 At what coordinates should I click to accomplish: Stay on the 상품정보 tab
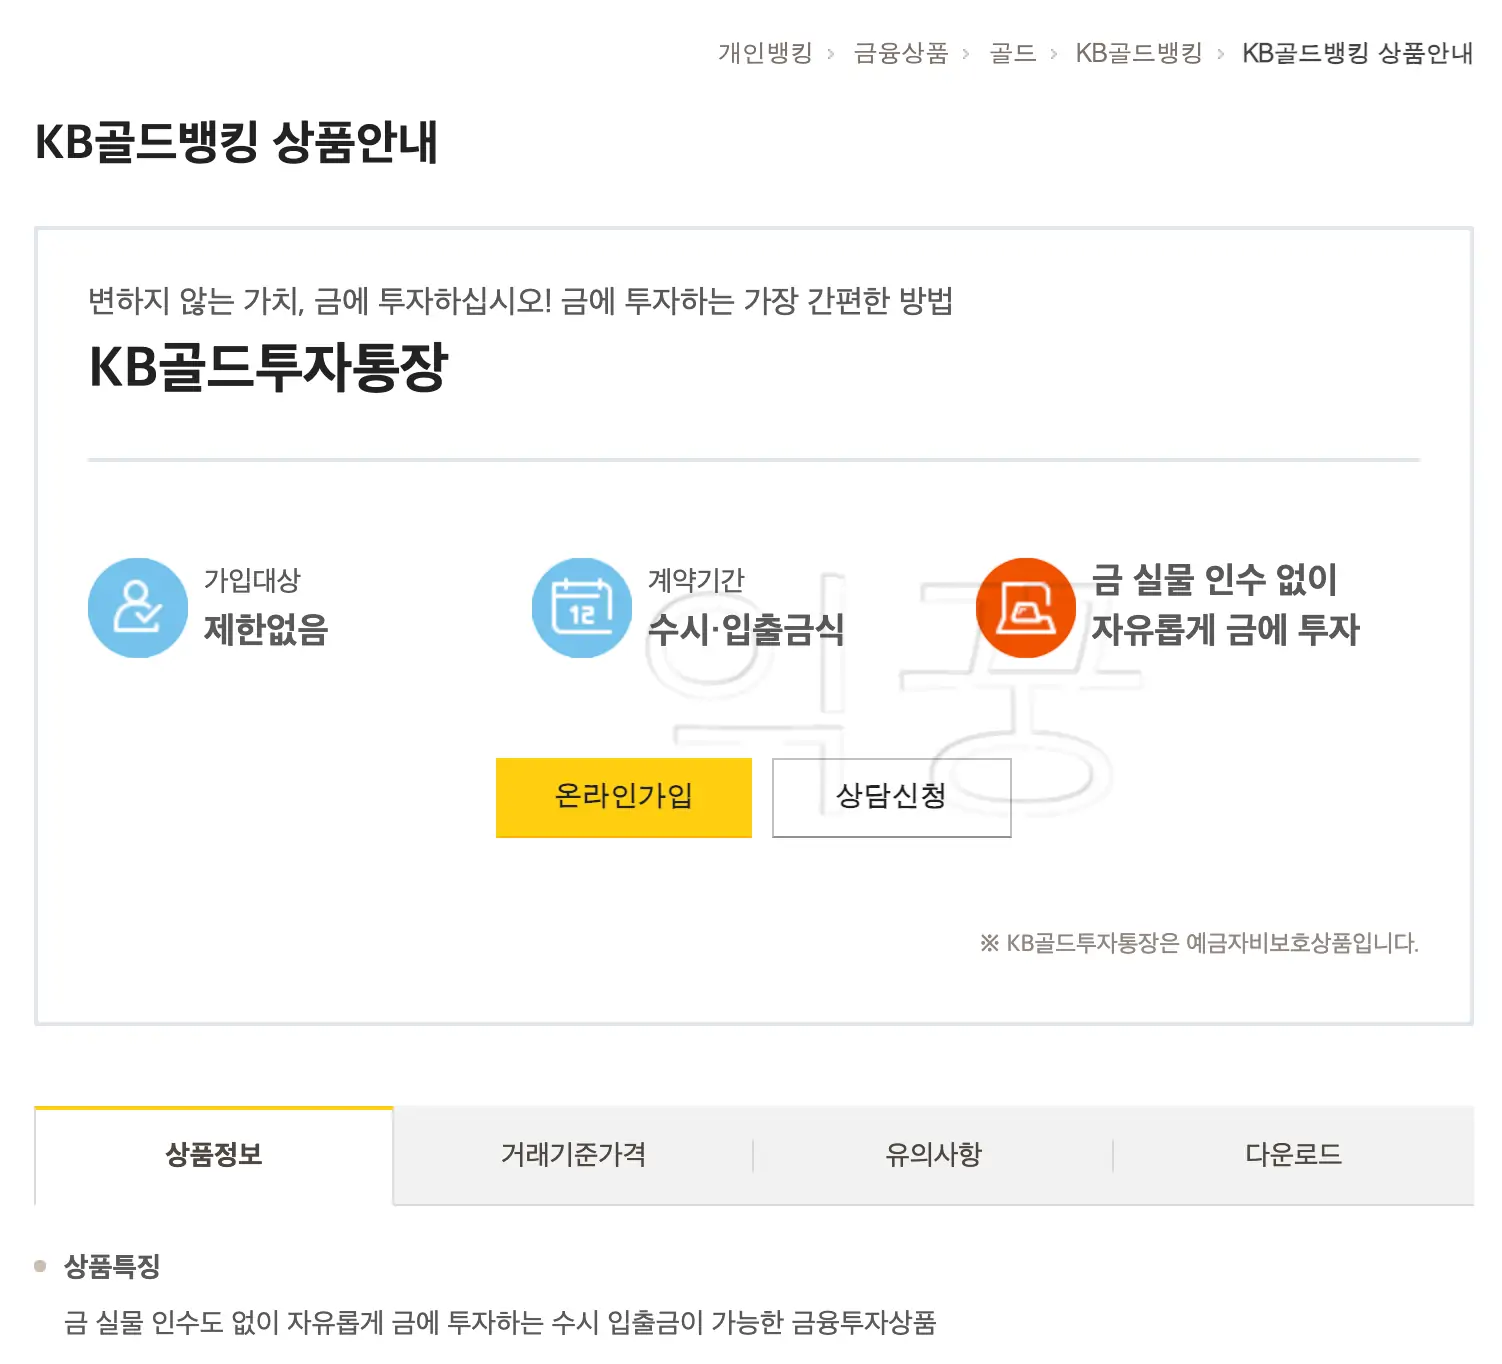click(x=213, y=1154)
